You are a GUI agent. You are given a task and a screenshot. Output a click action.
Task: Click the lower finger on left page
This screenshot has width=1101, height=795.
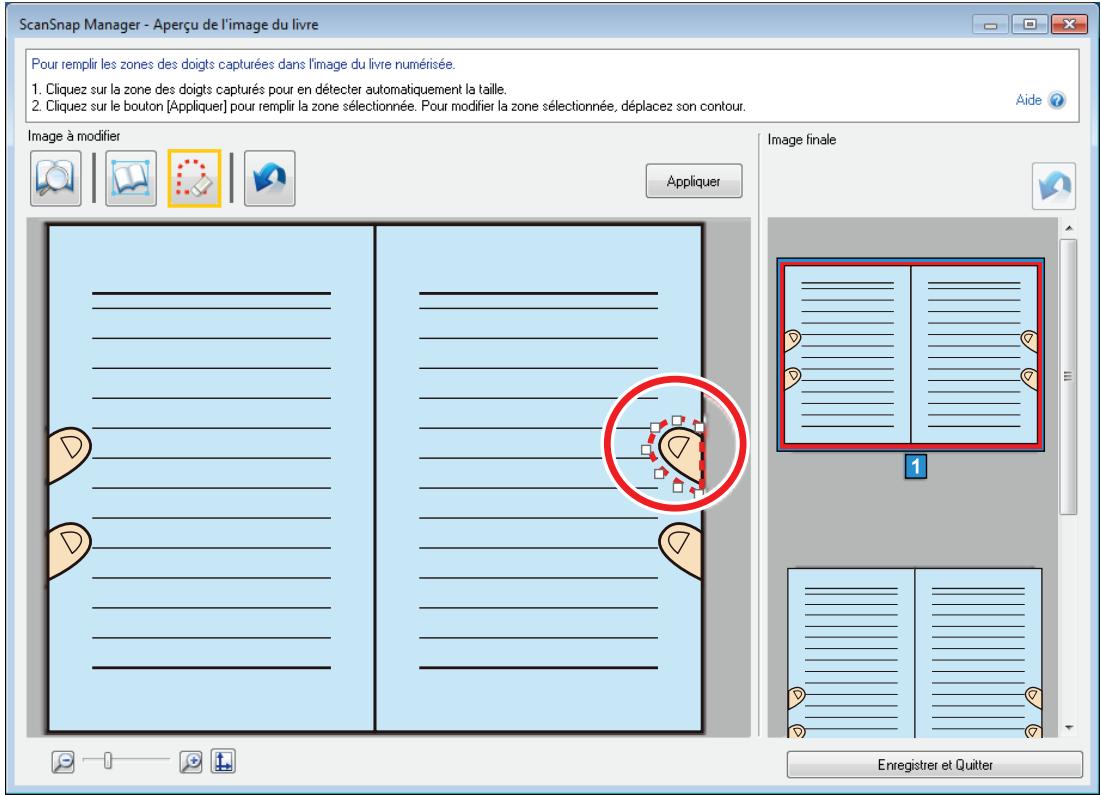tap(69, 550)
